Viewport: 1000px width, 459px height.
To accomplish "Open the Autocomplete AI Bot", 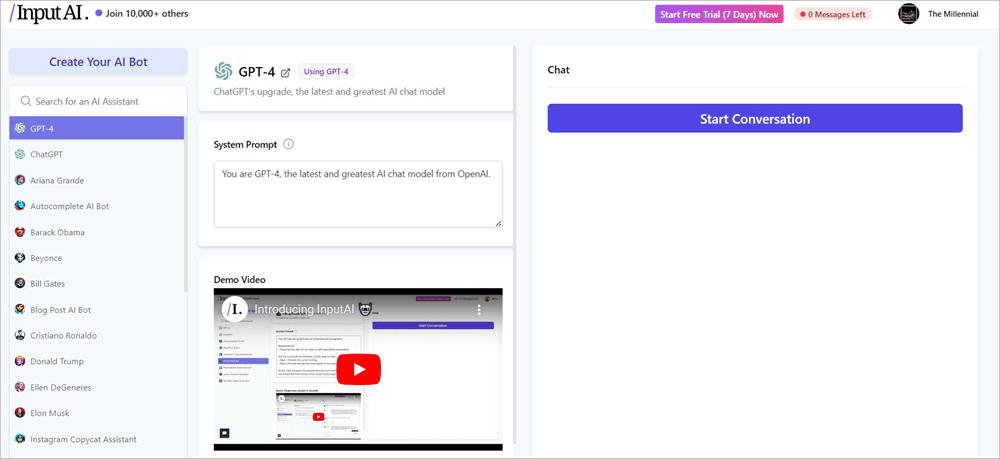I will point(68,206).
